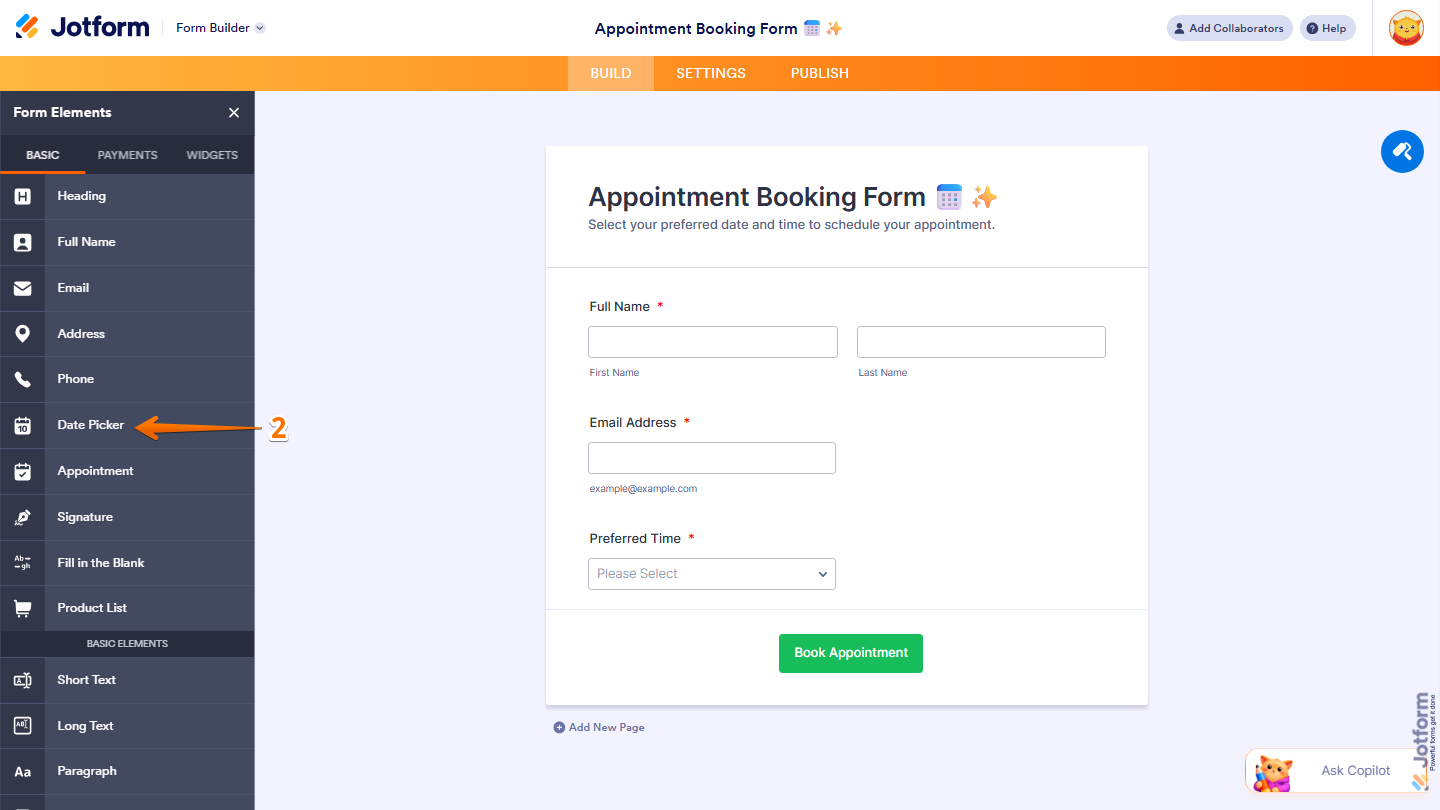Screen dimensions: 1440x810
Task: Click the Product List cart icon
Action: pyautogui.click(x=22, y=608)
